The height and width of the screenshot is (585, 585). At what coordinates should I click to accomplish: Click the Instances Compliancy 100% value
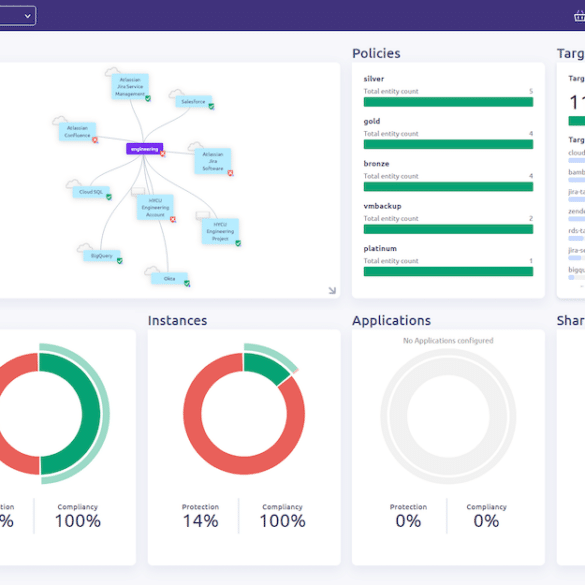[x=282, y=521]
